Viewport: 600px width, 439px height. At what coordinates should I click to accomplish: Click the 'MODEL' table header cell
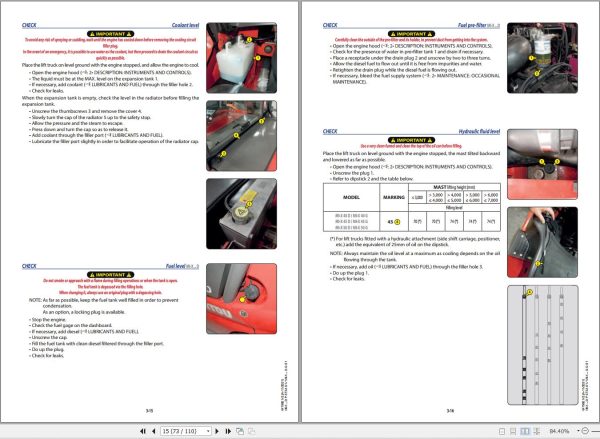(x=351, y=197)
